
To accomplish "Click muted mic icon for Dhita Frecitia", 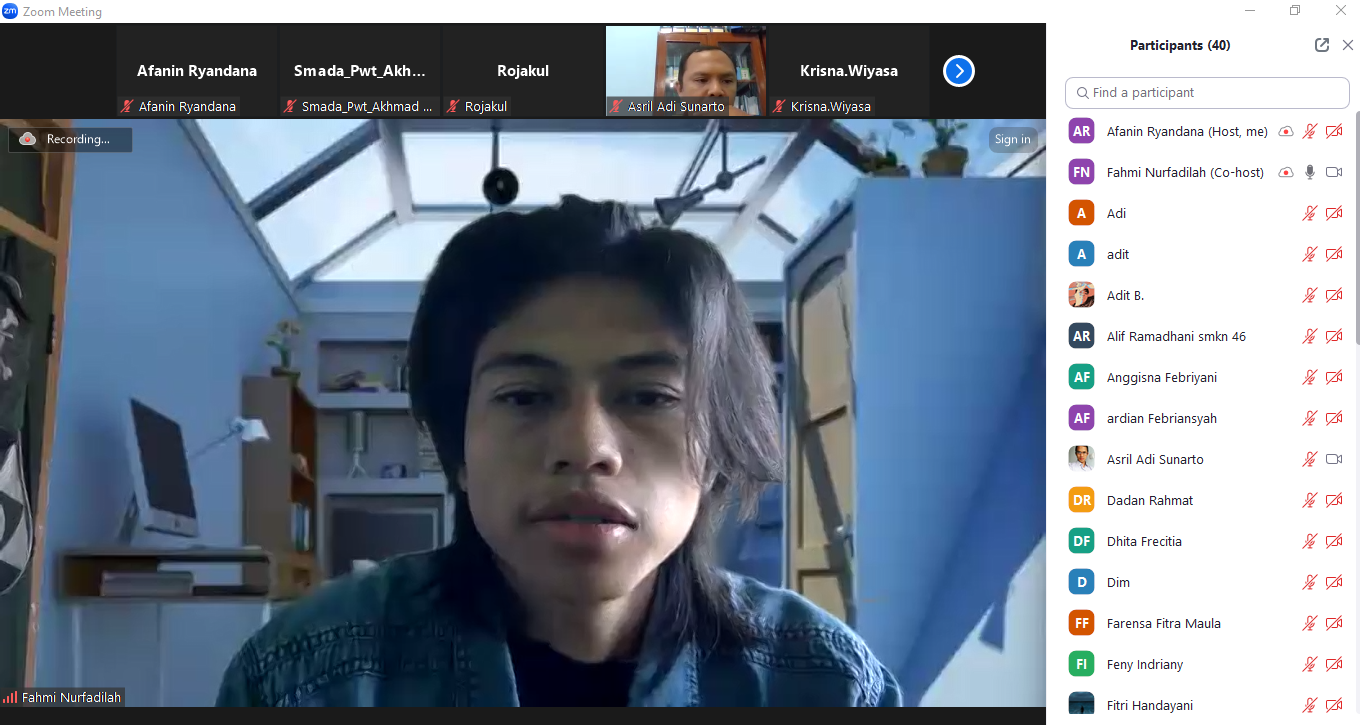I will click(1310, 541).
